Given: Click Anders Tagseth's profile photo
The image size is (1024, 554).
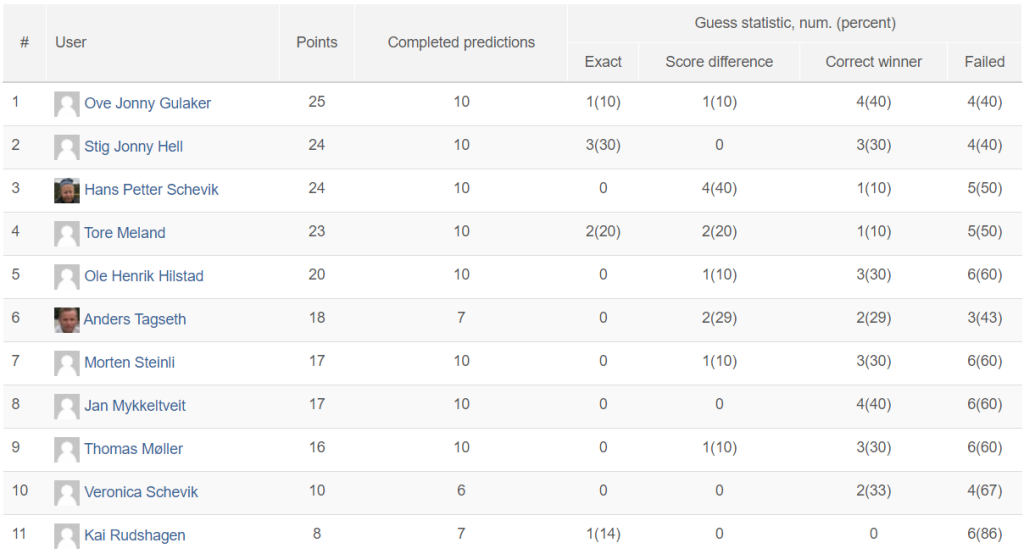Looking at the screenshot, I should tap(67, 320).
